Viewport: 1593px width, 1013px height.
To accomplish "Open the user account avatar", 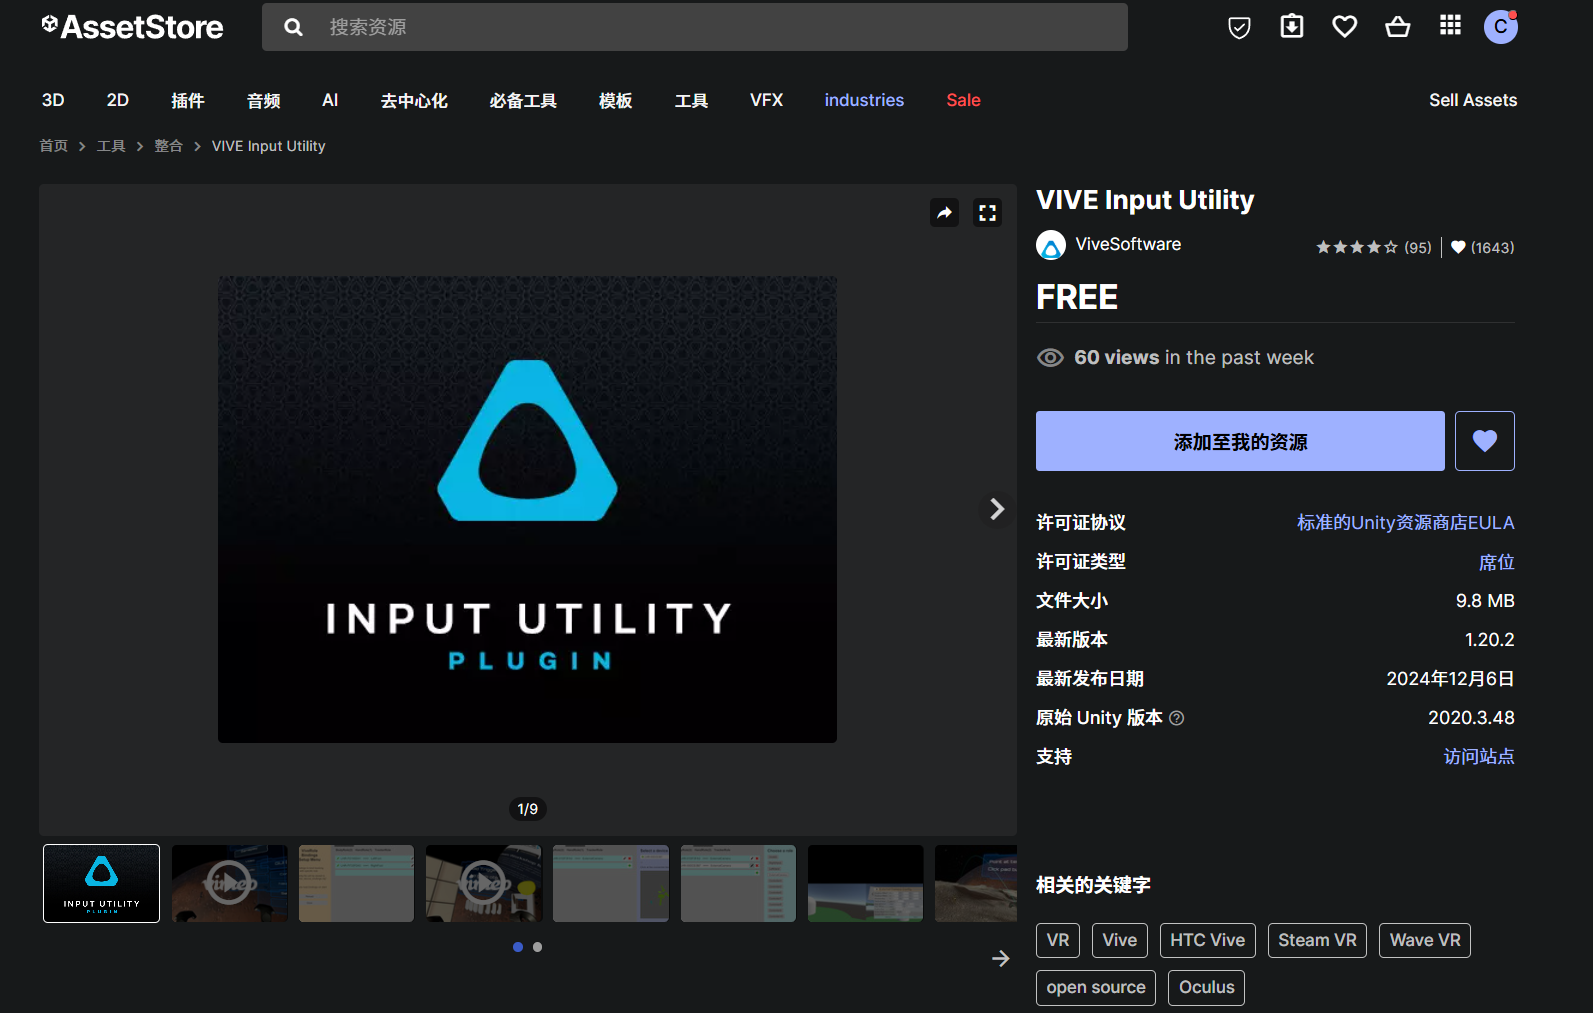I will pyautogui.click(x=1500, y=27).
